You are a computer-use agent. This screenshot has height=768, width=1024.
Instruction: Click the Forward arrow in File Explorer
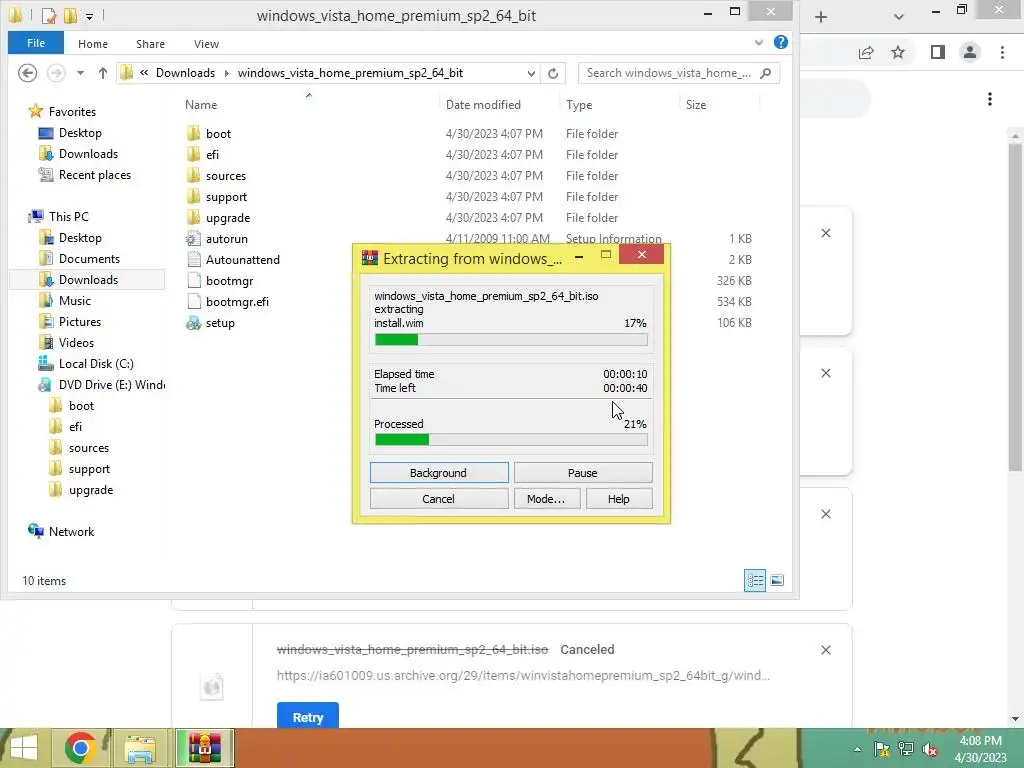pos(56,72)
